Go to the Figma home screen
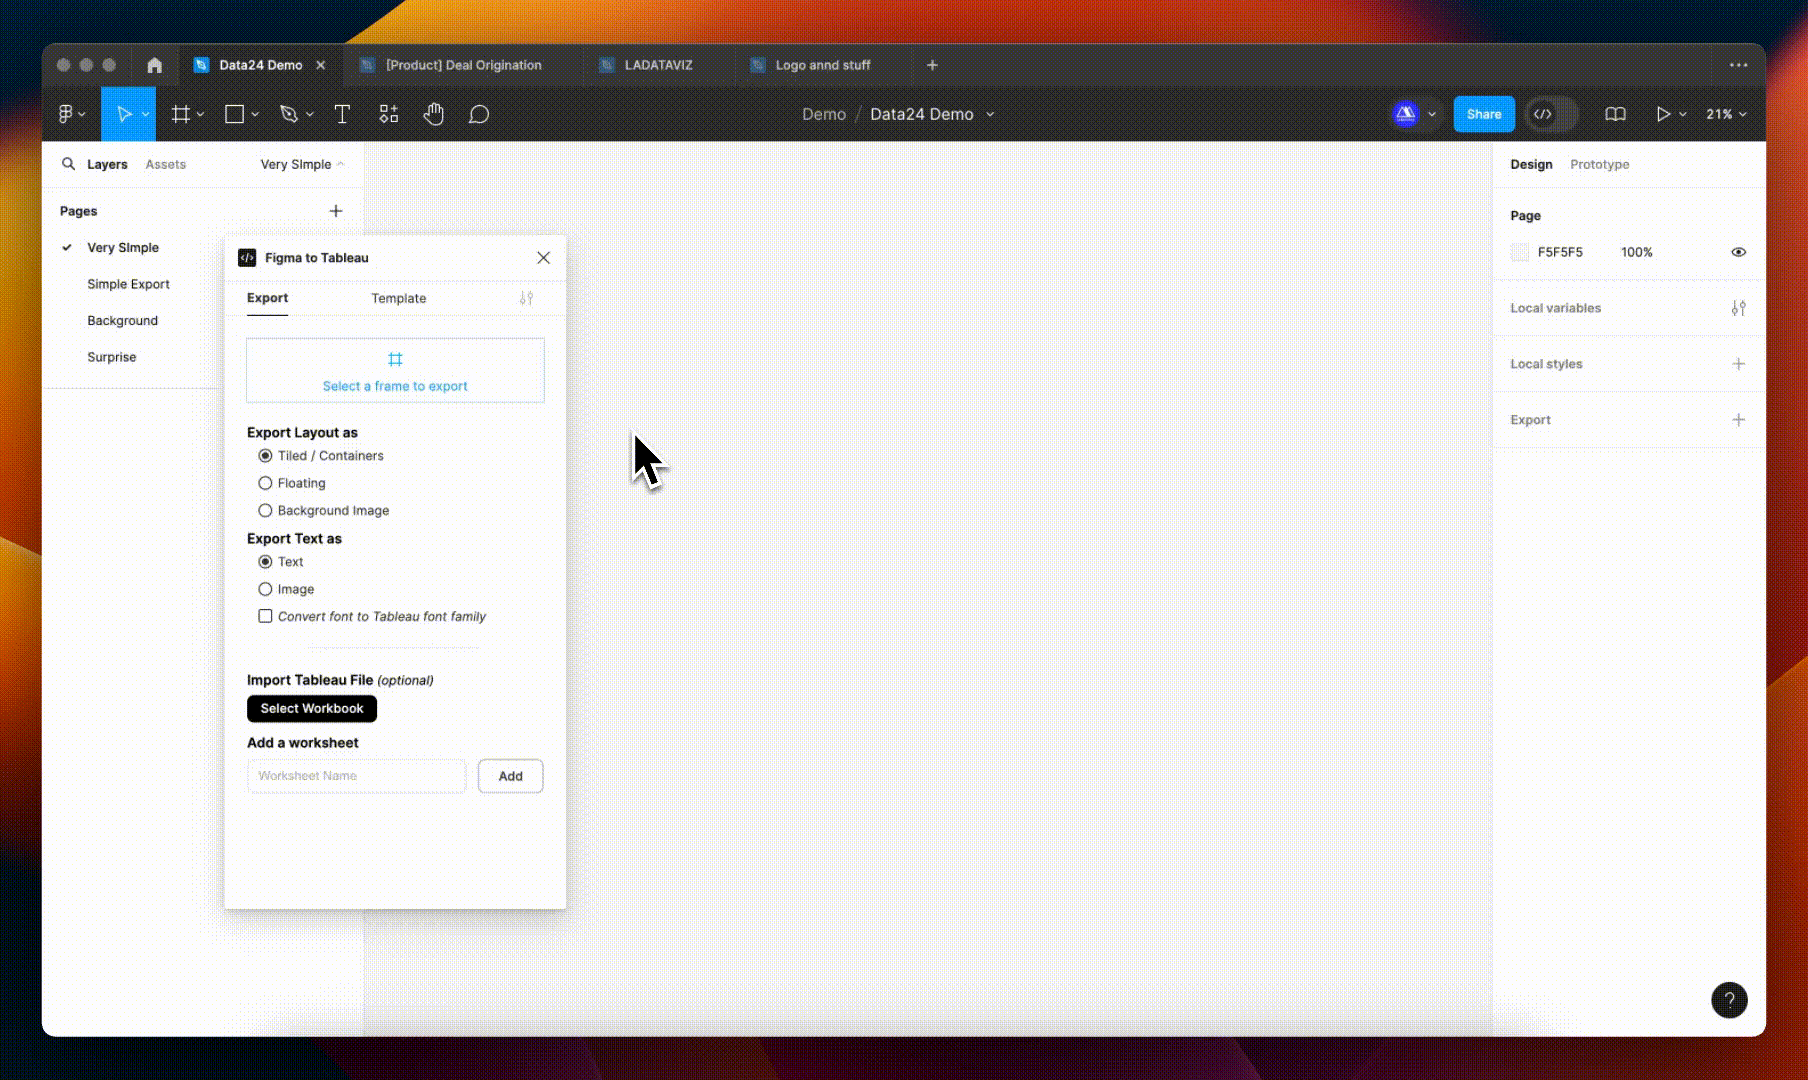The width and height of the screenshot is (1808, 1080). point(154,65)
